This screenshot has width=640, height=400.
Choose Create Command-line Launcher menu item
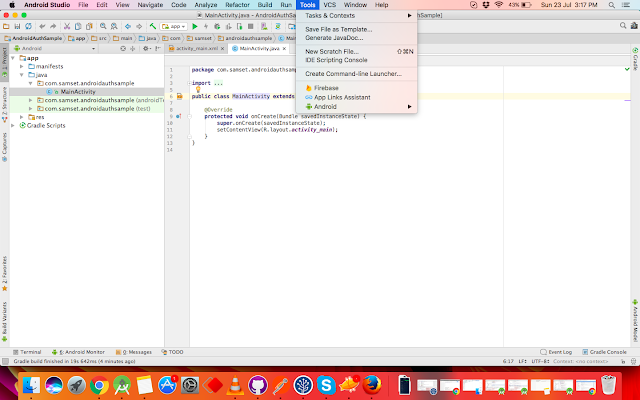point(356,74)
